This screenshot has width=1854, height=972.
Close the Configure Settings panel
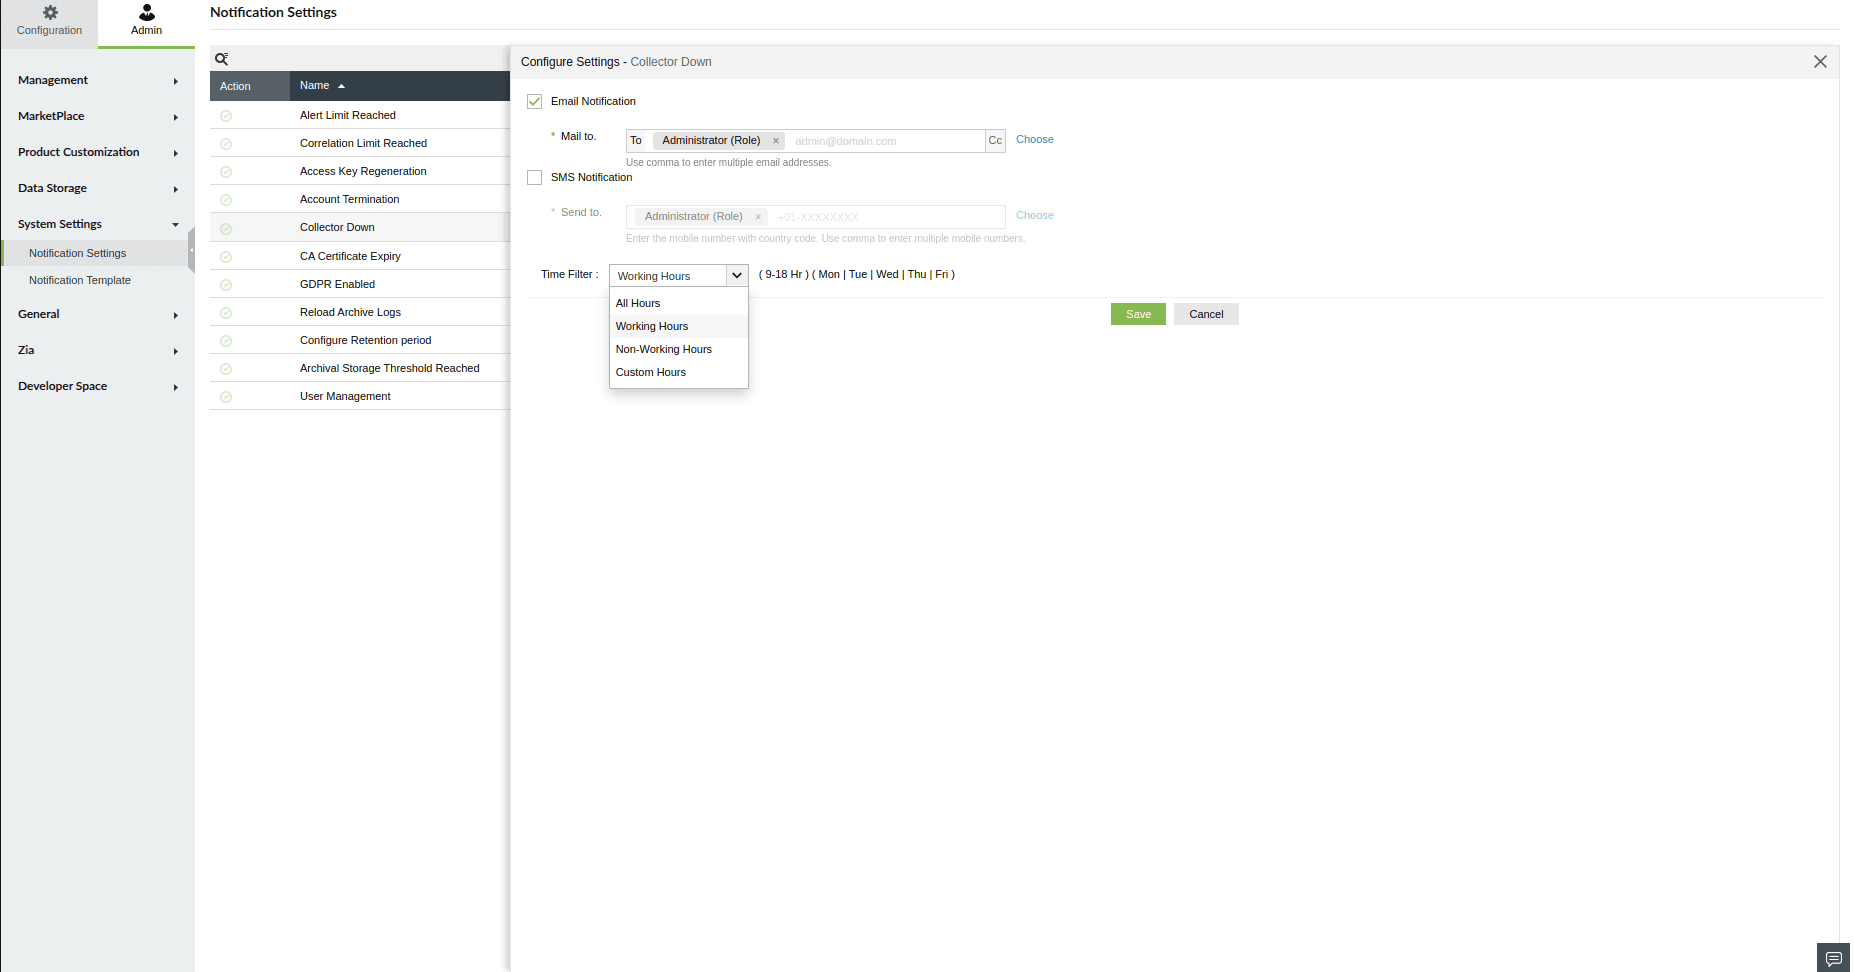1820,62
